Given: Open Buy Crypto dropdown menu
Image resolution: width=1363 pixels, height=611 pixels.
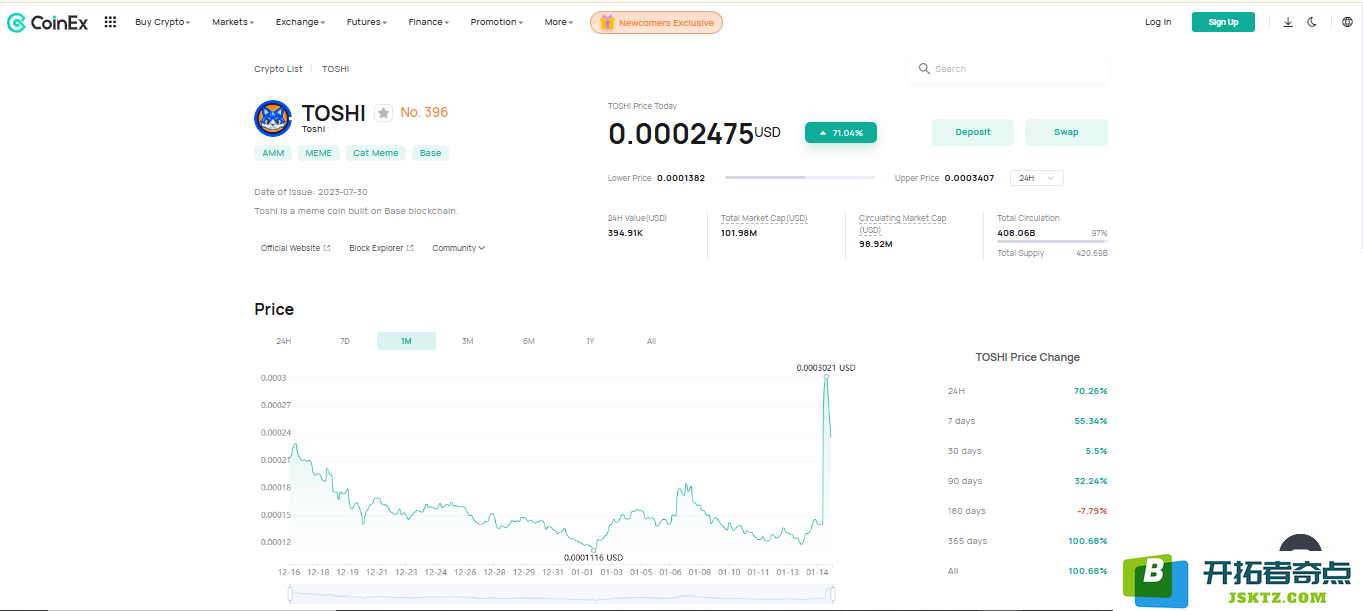Looking at the screenshot, I should pyautogui.click(x=162, y=22).
